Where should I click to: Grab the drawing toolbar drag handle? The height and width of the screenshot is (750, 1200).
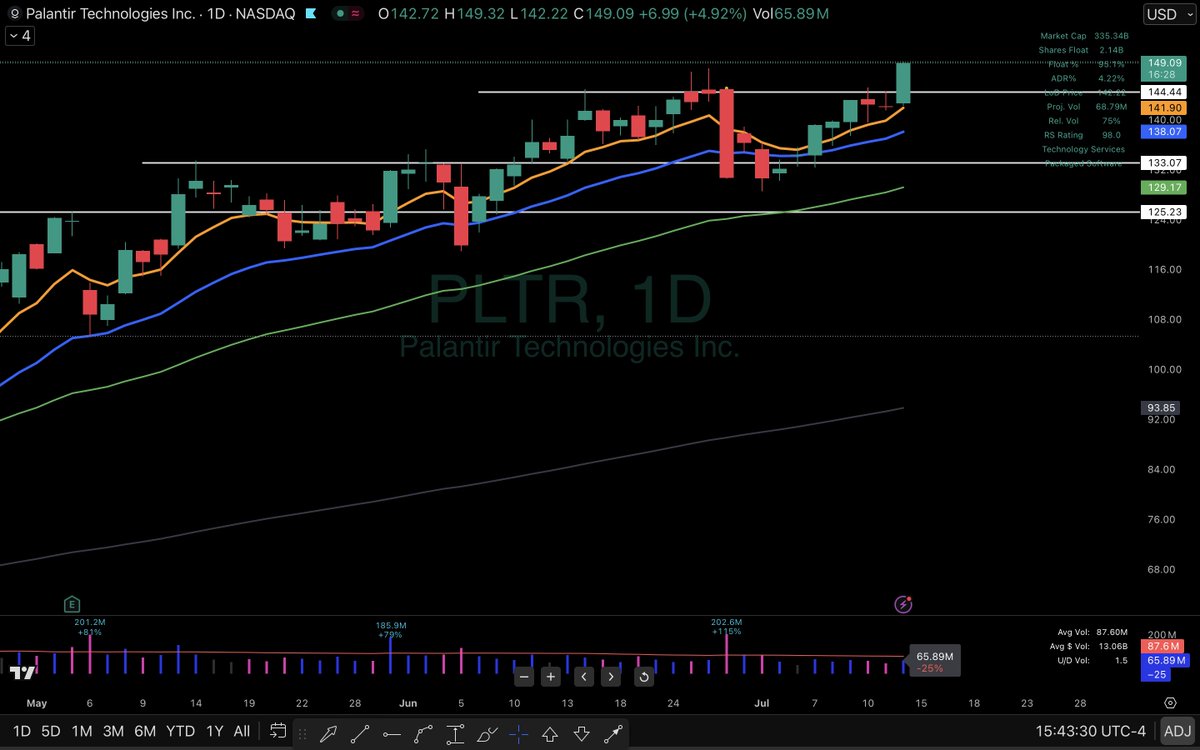(300, 732)
